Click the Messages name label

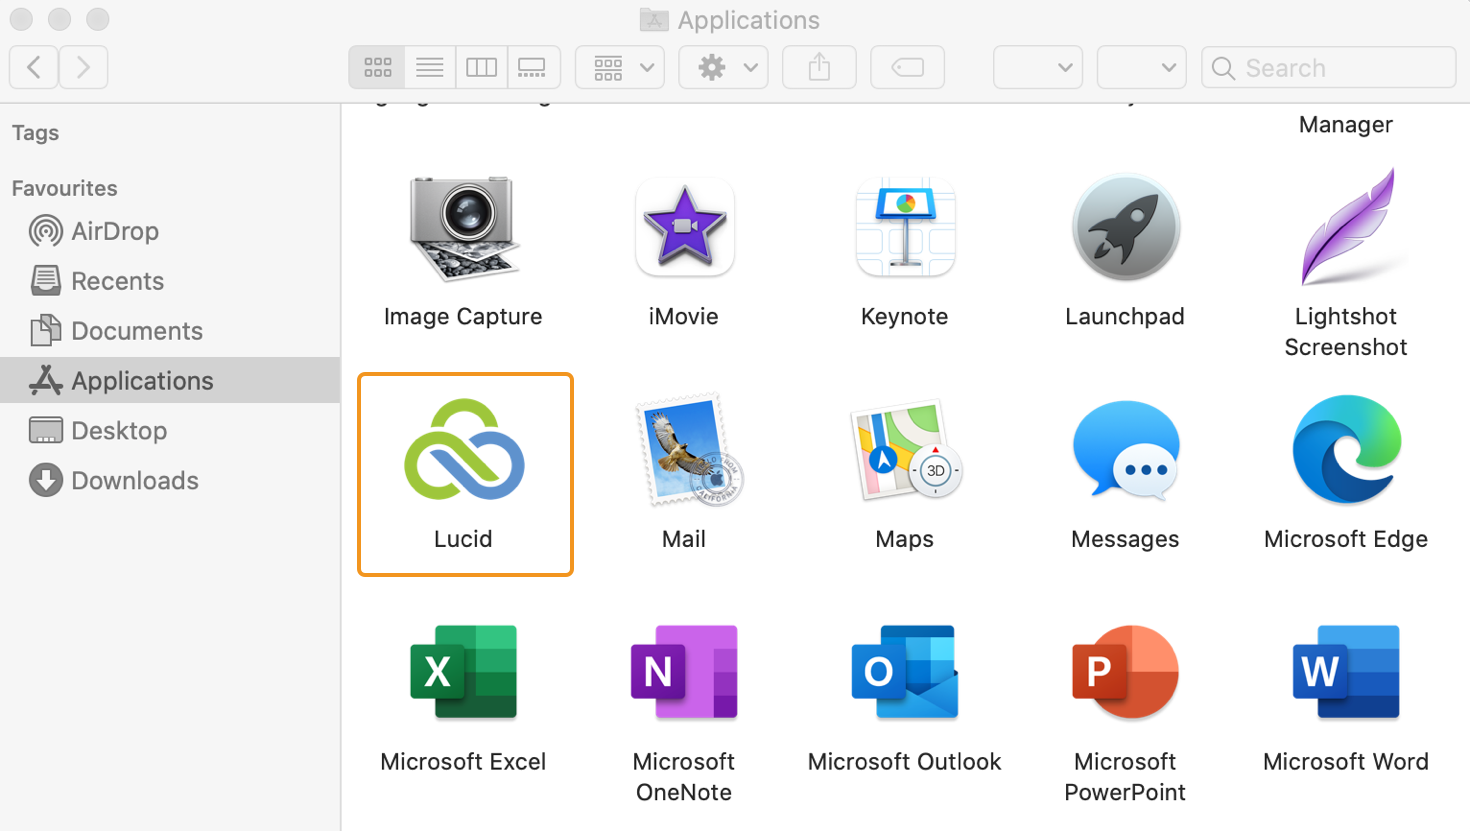pyautogui.click(x=1125, y=539)
